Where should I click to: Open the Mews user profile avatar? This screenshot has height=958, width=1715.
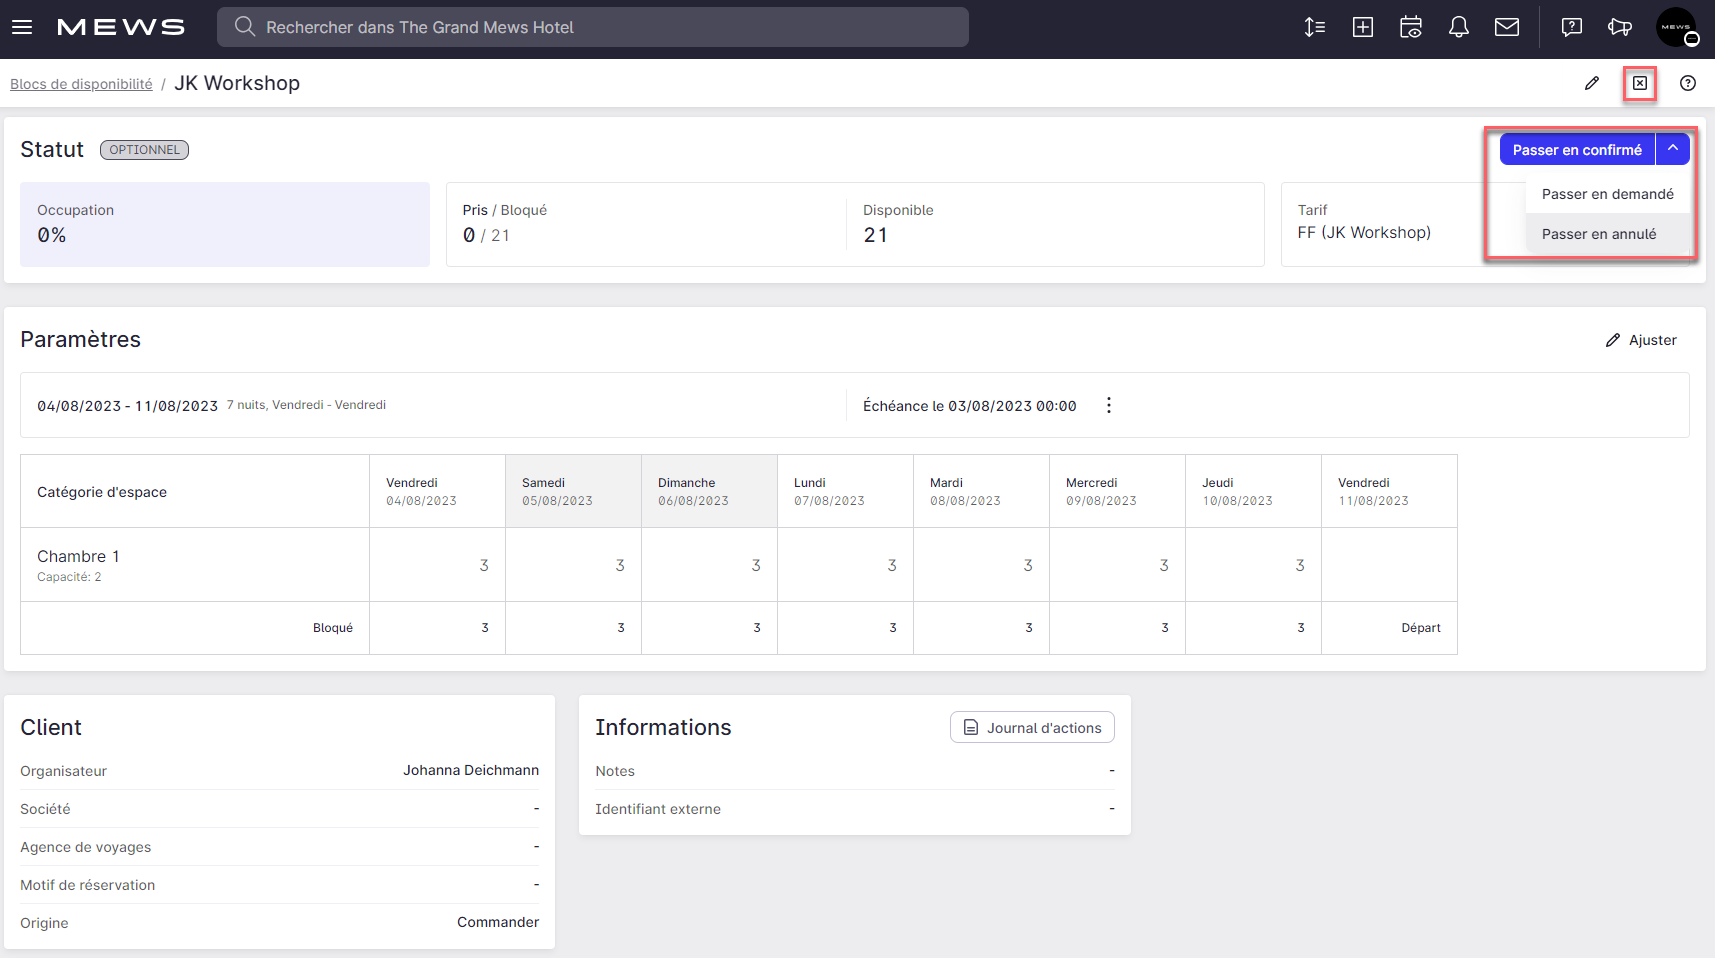1676,27
